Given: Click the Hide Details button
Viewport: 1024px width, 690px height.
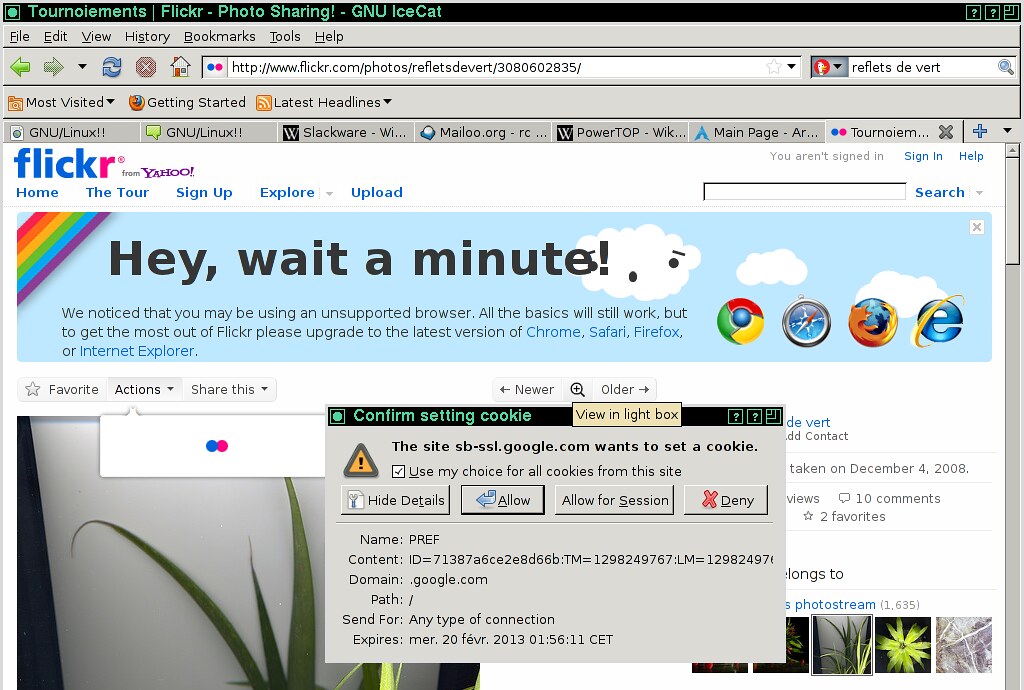Looking at the screenshot, I should click(395, 500).
